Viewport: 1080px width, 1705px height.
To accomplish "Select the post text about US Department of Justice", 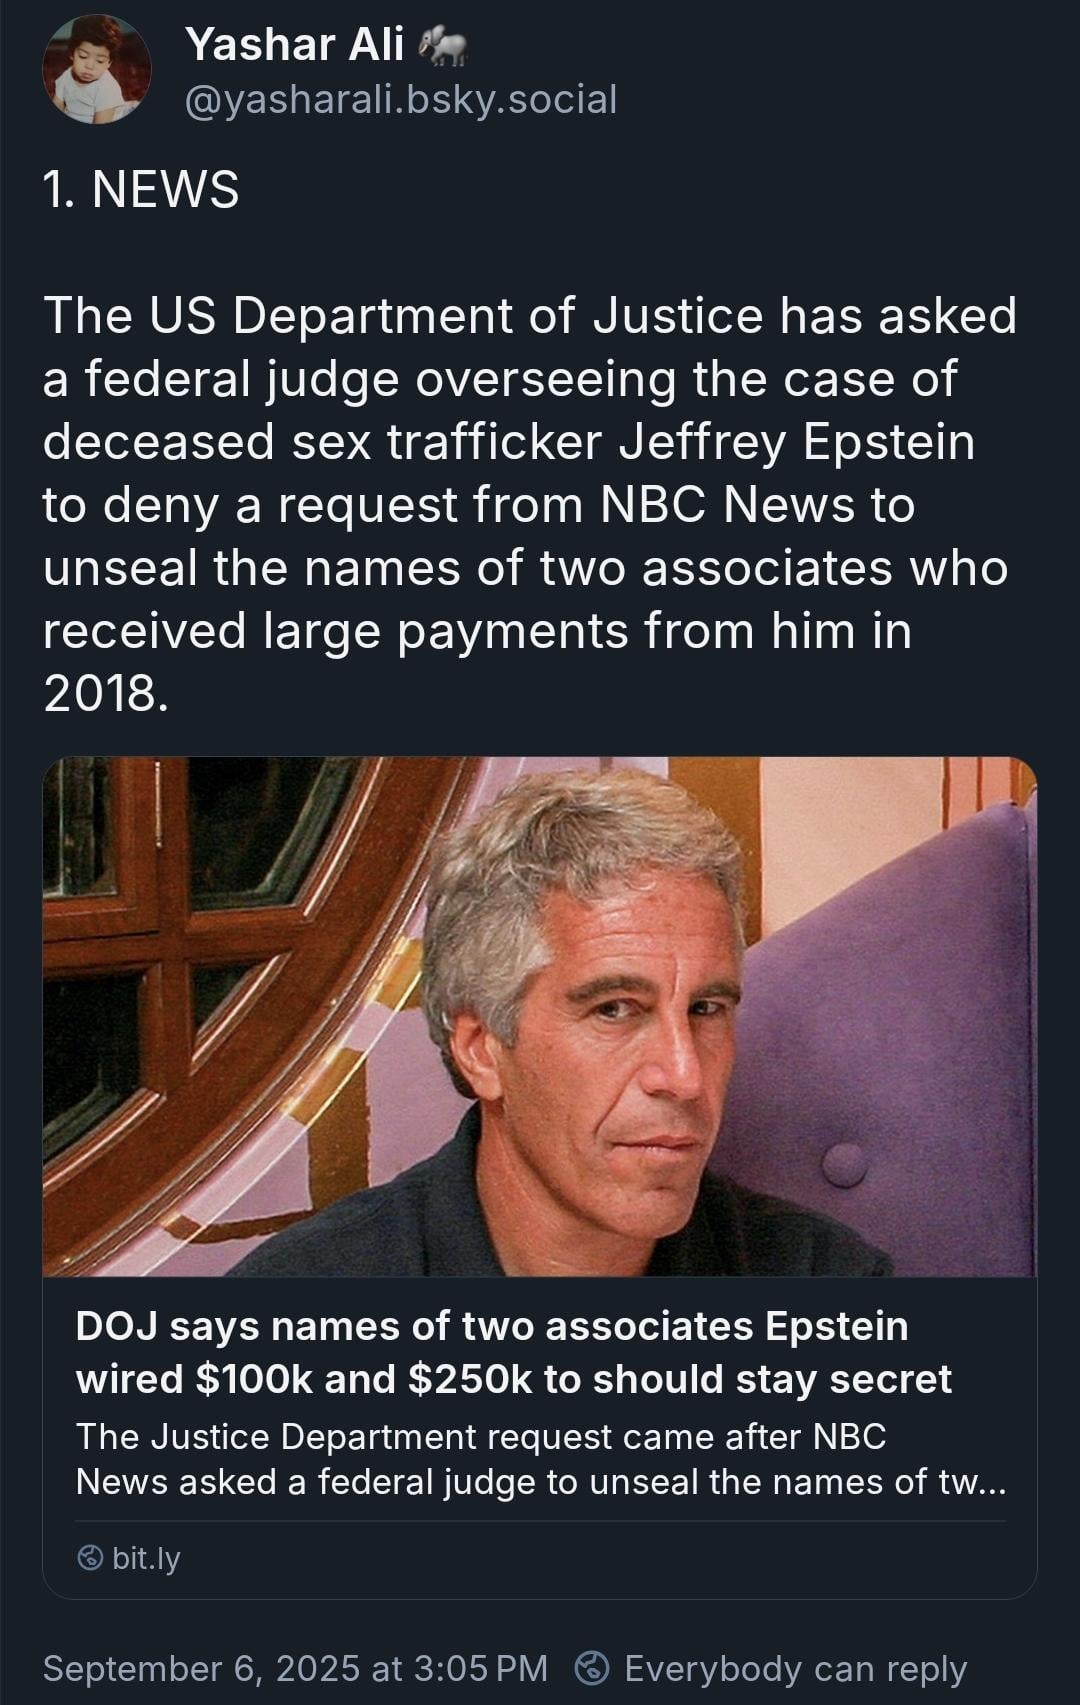I will (x=530, y=505).
